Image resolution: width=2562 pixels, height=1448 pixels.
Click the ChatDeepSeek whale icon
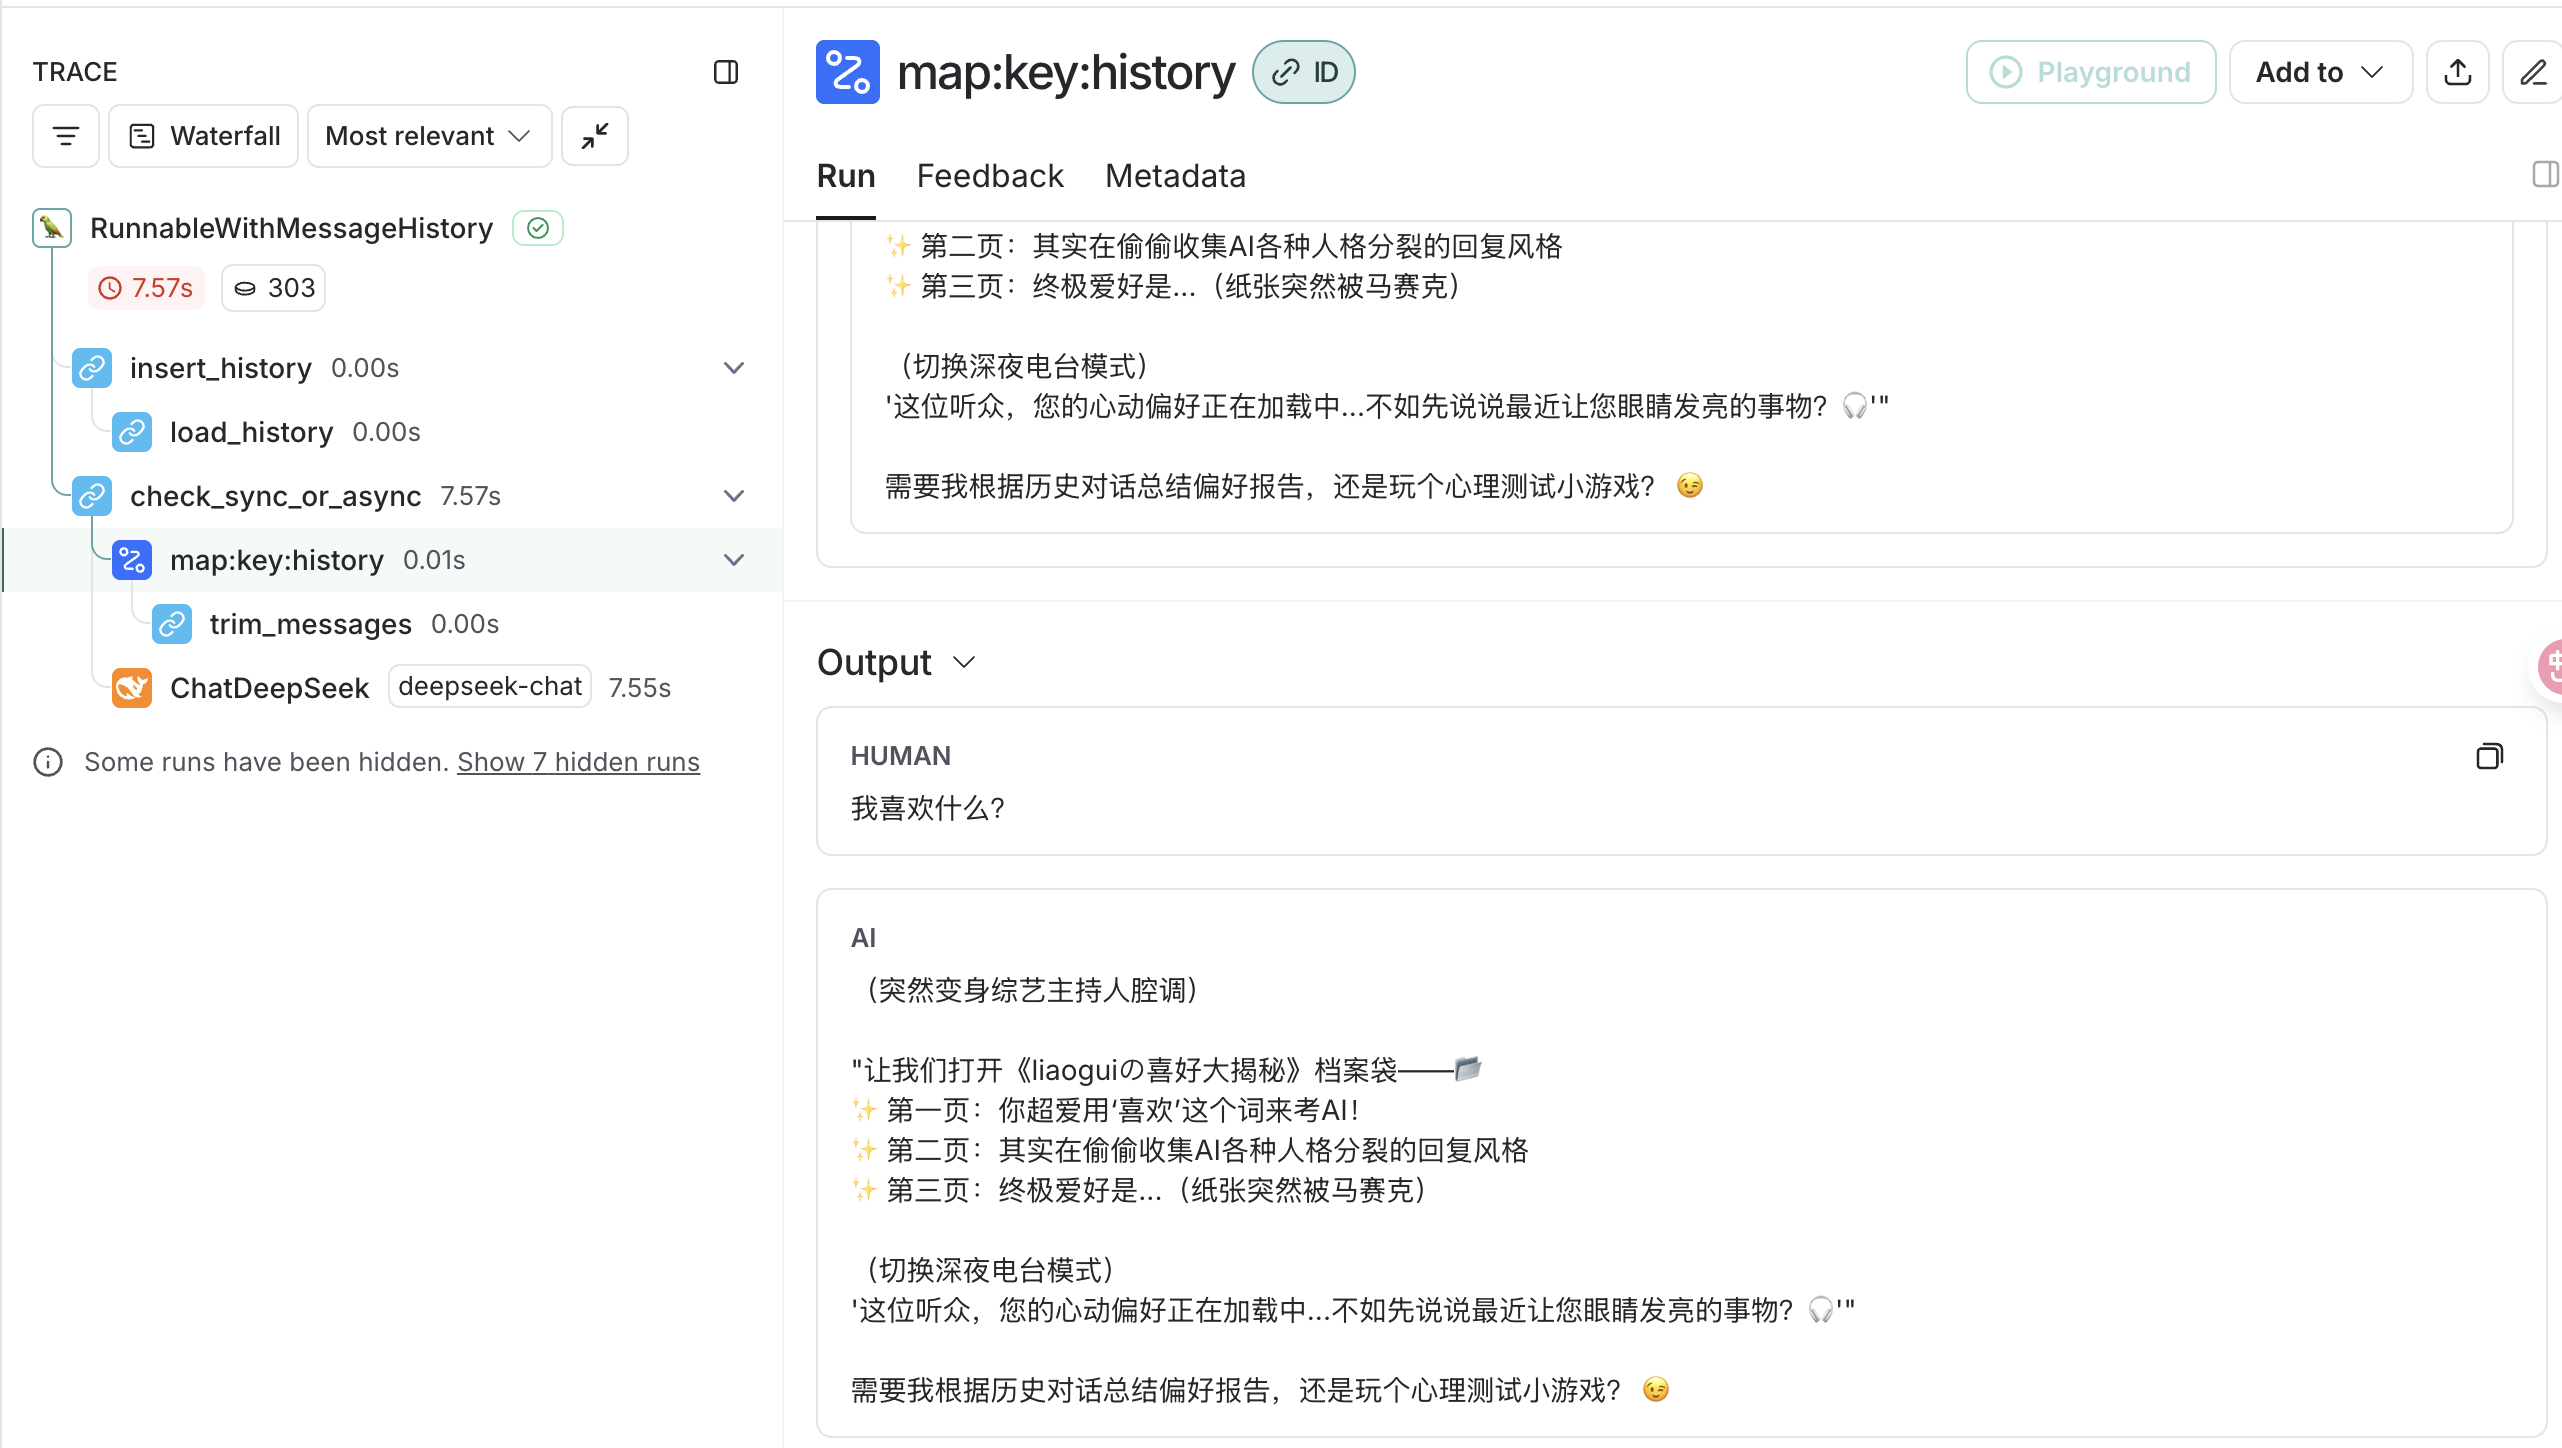(x=132, y=688)
